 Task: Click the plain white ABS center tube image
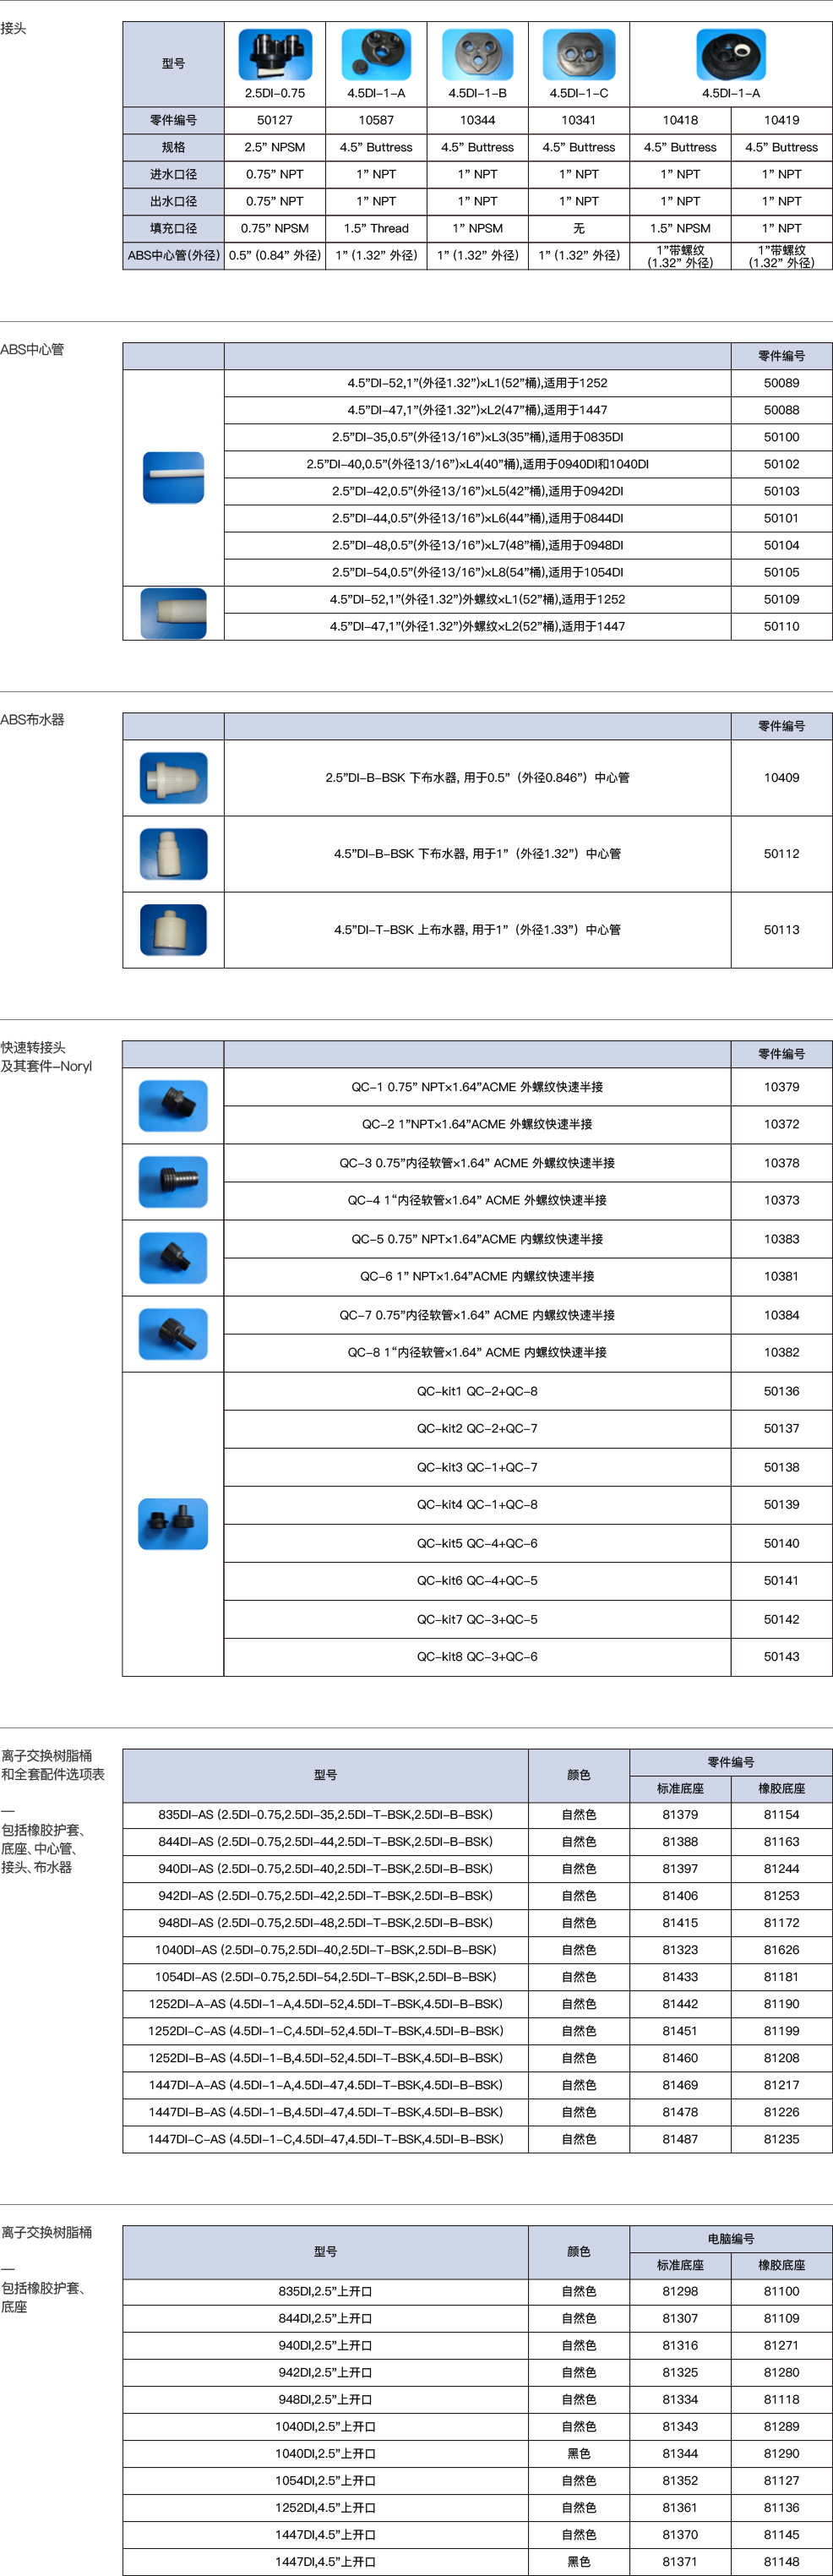point(173,477)
